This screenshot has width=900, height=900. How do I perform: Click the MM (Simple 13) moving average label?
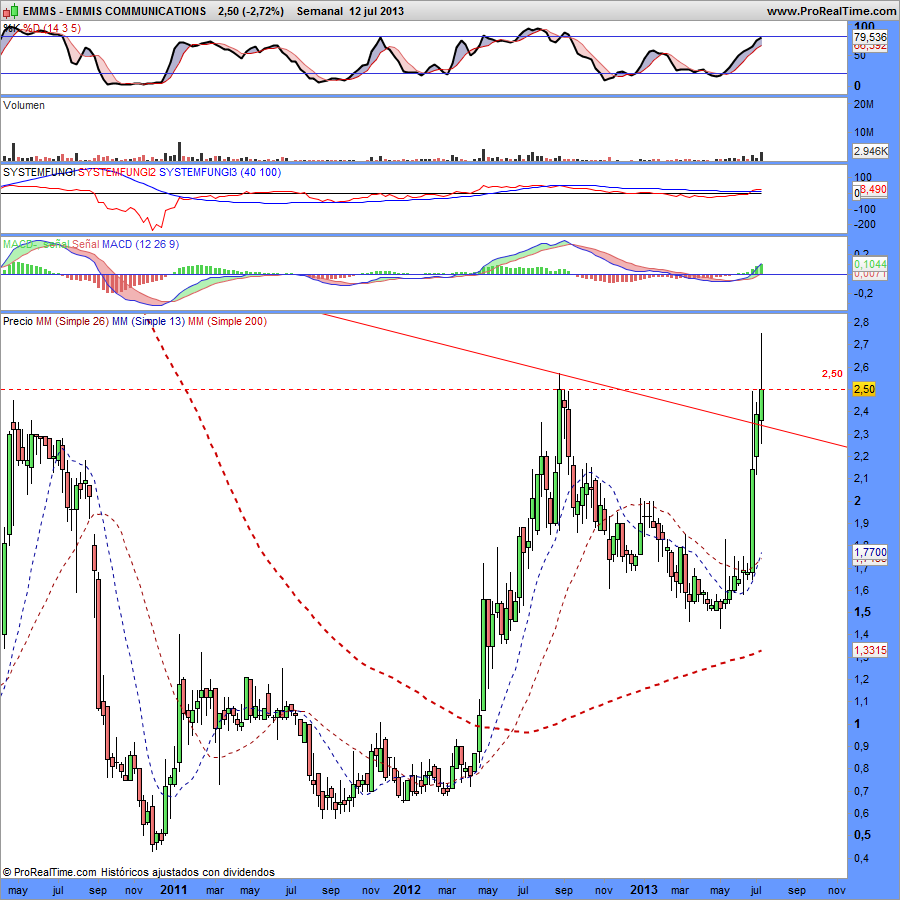tap(148, 321)
